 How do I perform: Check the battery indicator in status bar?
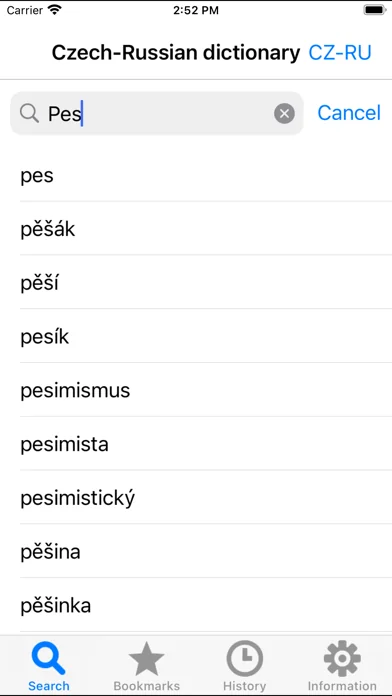(x=374, y=10)
